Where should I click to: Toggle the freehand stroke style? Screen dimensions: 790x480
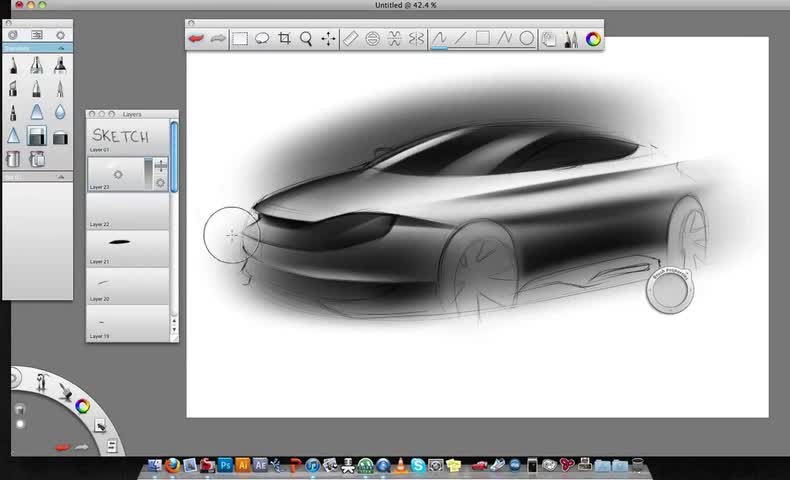click(438, 39)
